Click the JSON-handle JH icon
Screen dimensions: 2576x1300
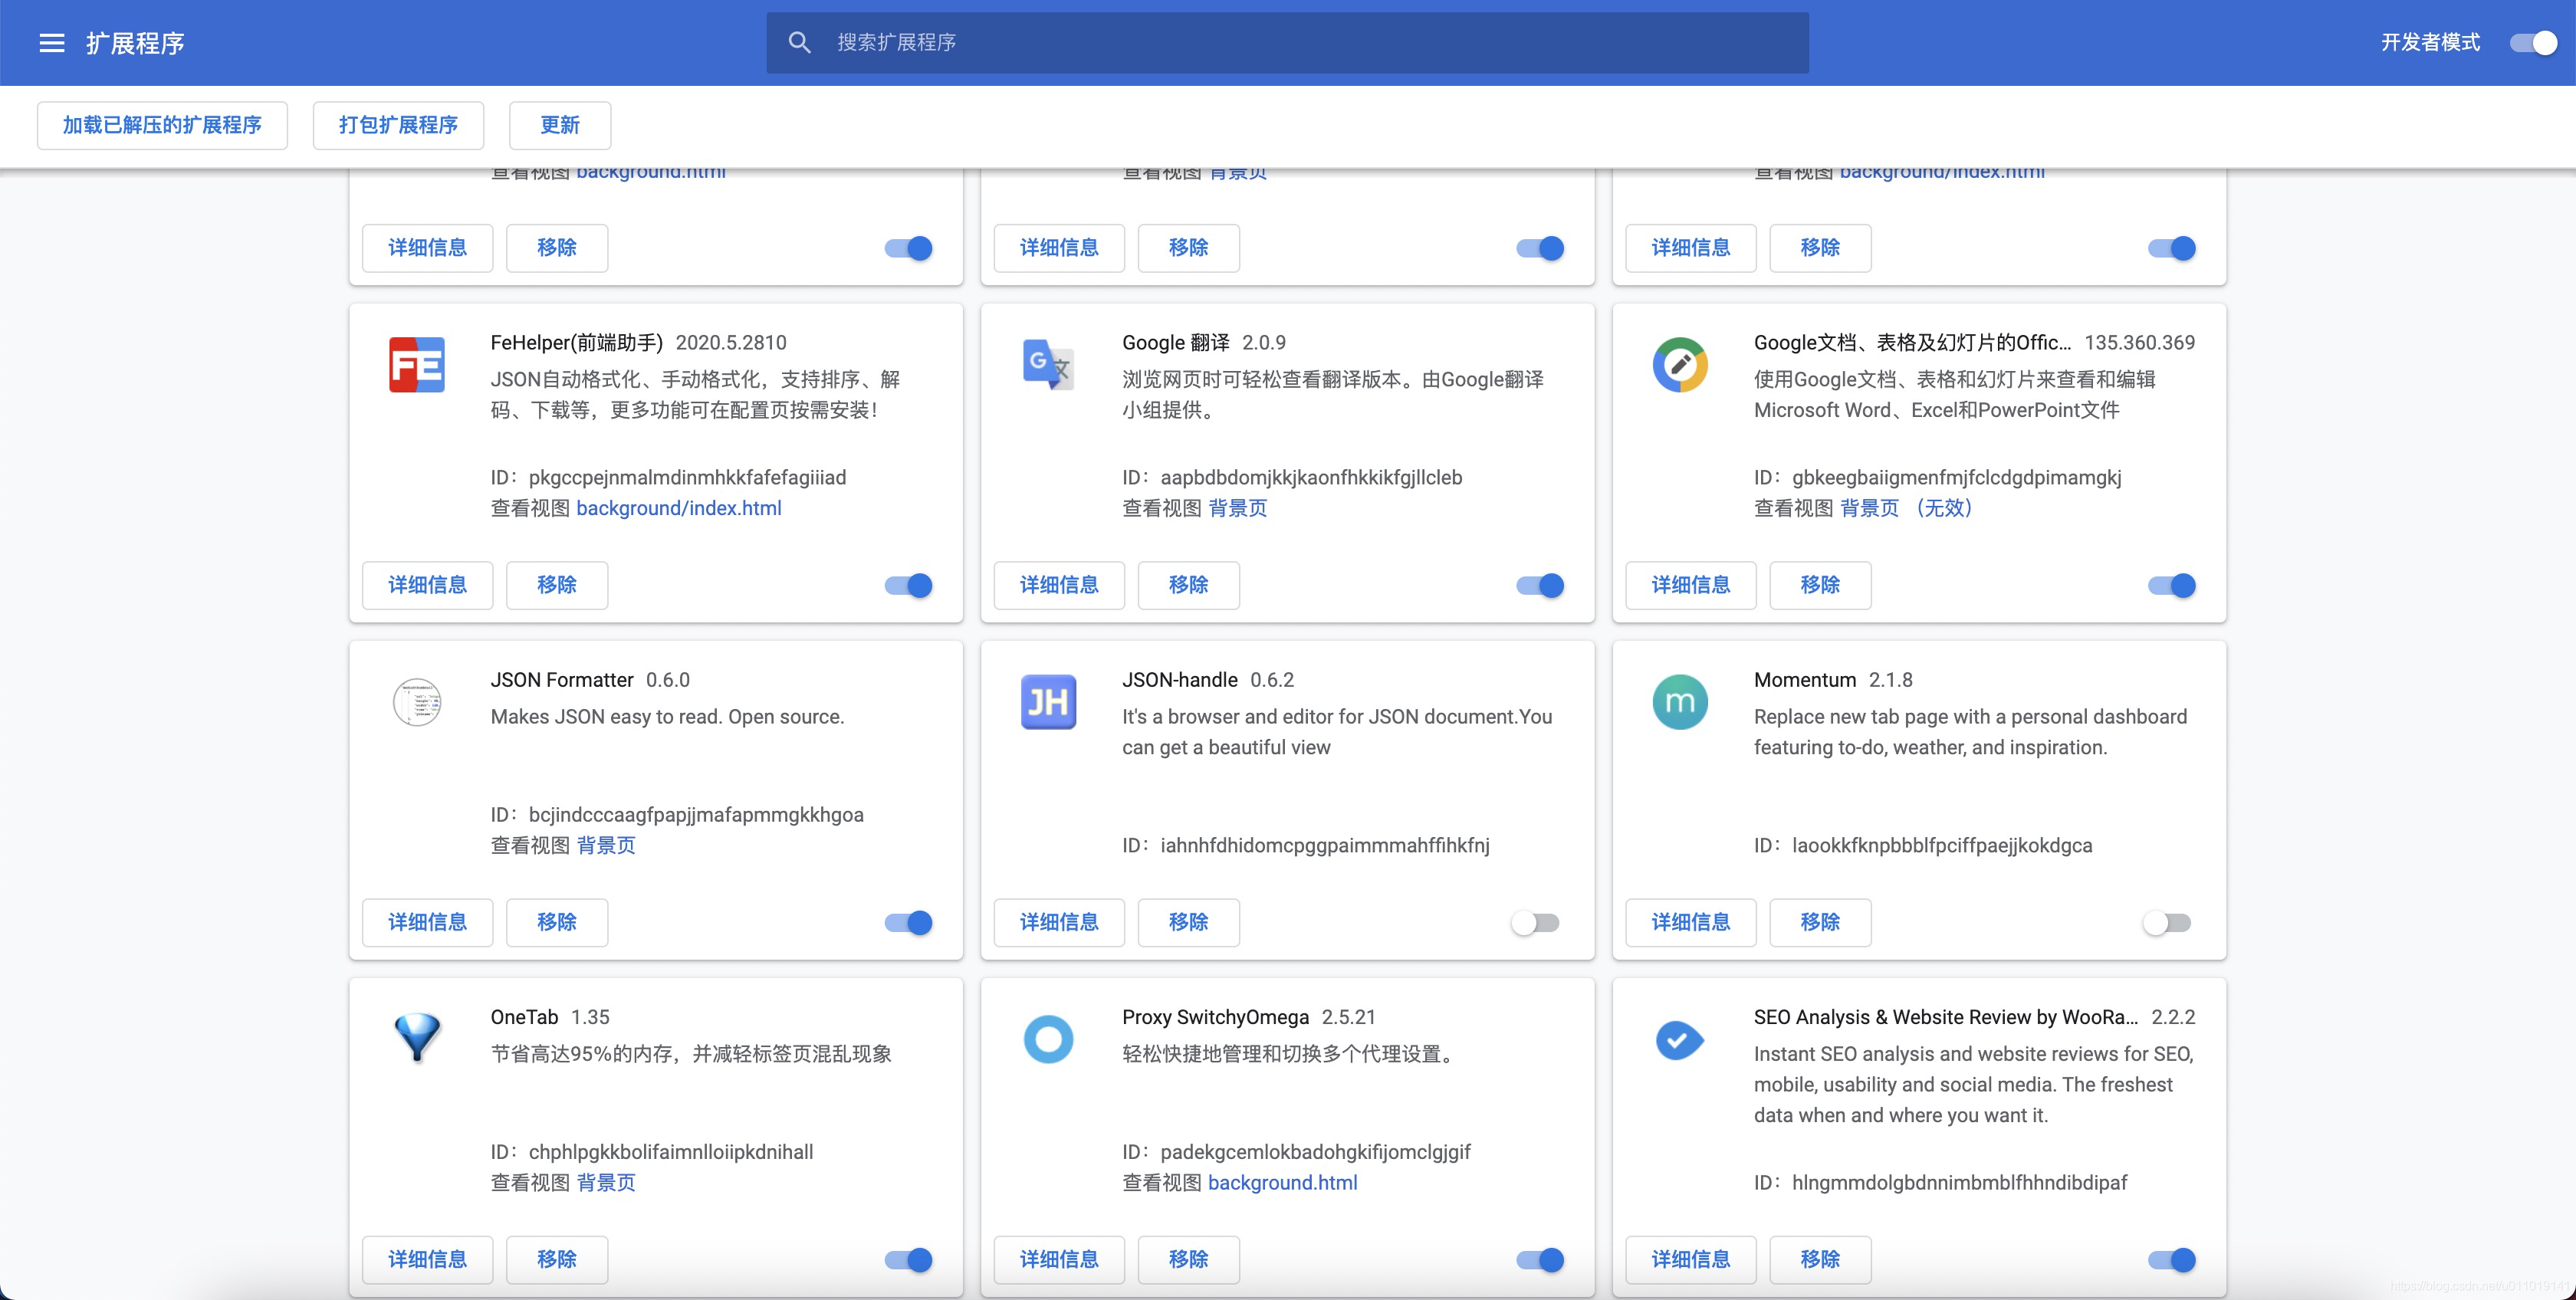[1048, 702]
